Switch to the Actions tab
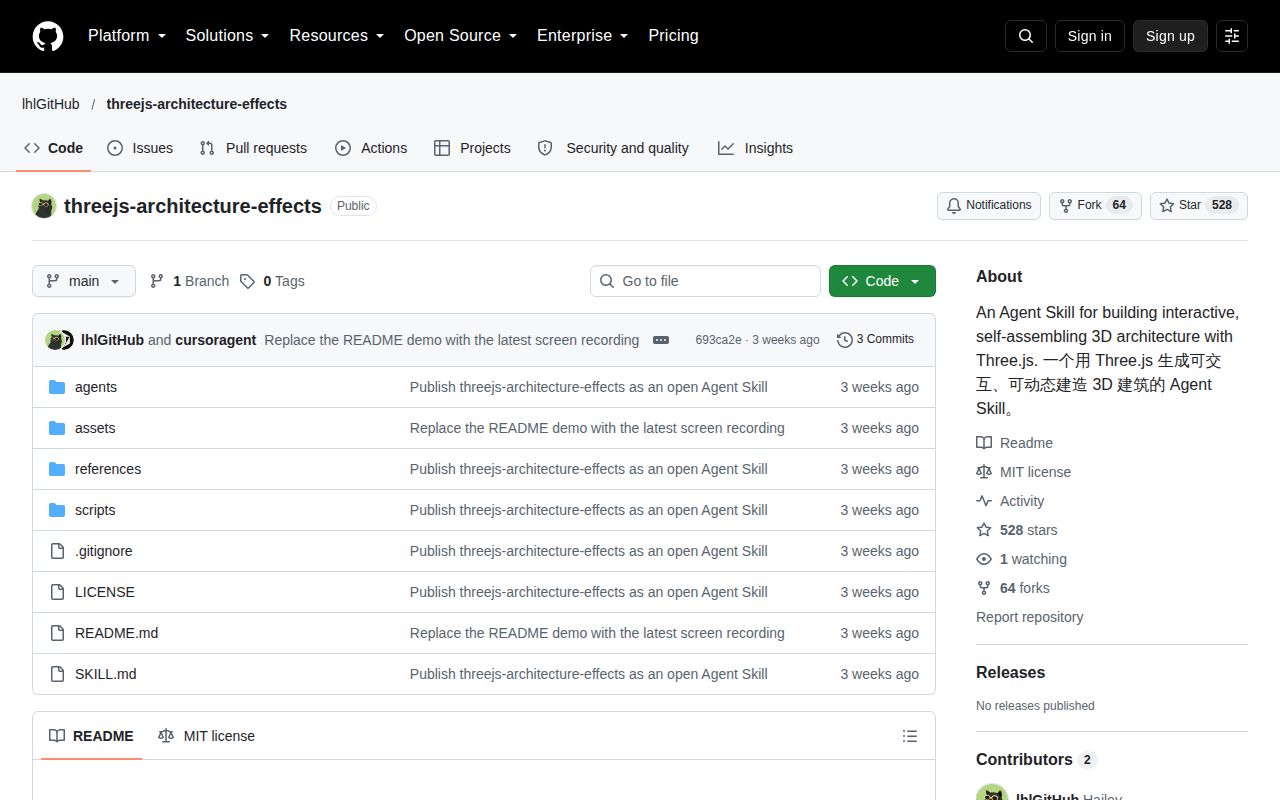This screenshot has height=800, width=1280. coord(371,148)
